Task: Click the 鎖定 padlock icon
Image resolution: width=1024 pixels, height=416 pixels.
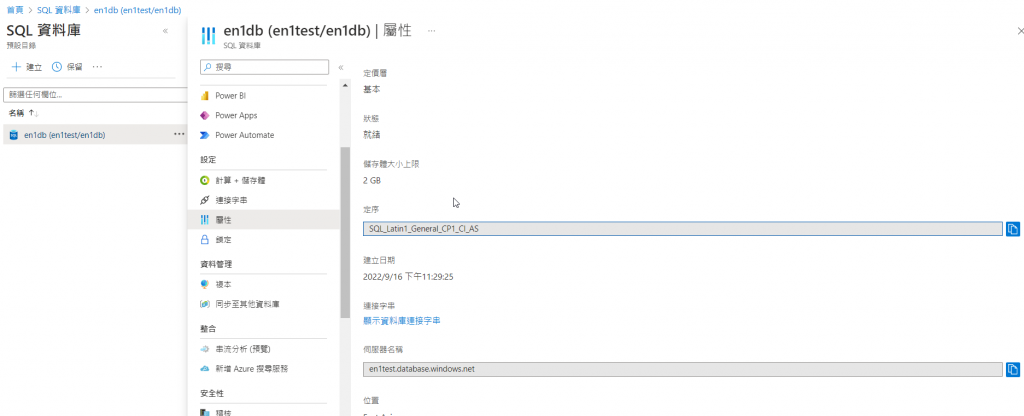Action: (x=204, y=240)
